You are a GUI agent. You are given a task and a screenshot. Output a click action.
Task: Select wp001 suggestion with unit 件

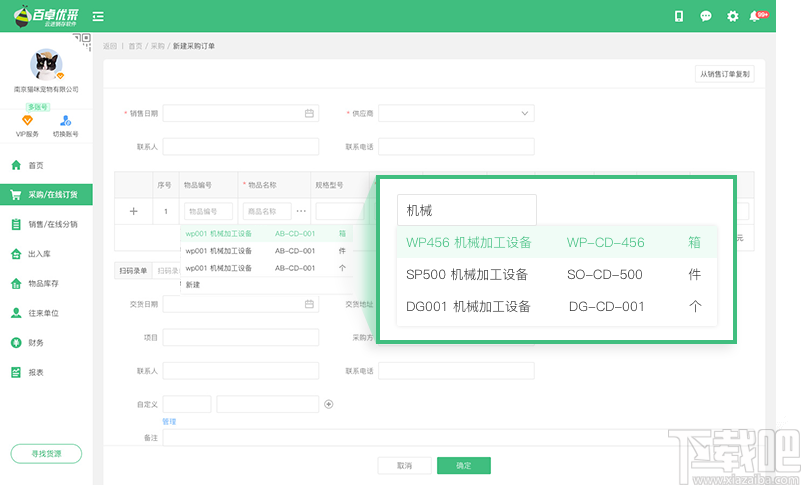pyautogui.click(x=266, y=251)
